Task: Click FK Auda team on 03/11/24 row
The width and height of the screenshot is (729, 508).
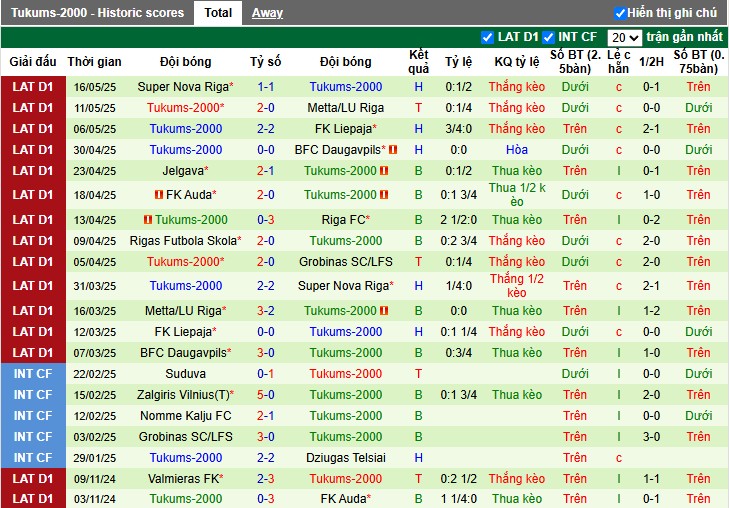Action: pos(343,499)
